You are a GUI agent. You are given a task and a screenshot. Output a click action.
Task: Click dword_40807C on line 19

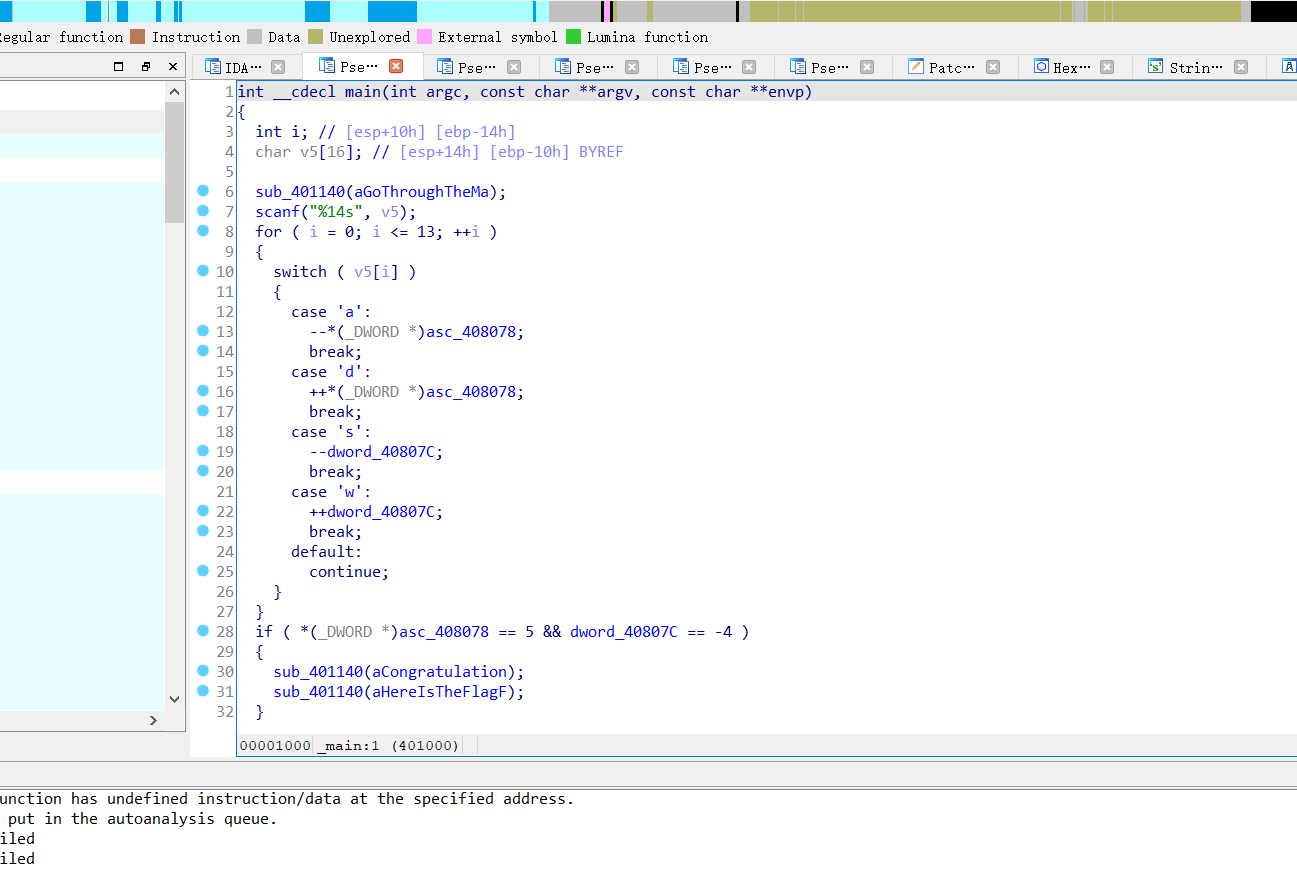[381, 451]
